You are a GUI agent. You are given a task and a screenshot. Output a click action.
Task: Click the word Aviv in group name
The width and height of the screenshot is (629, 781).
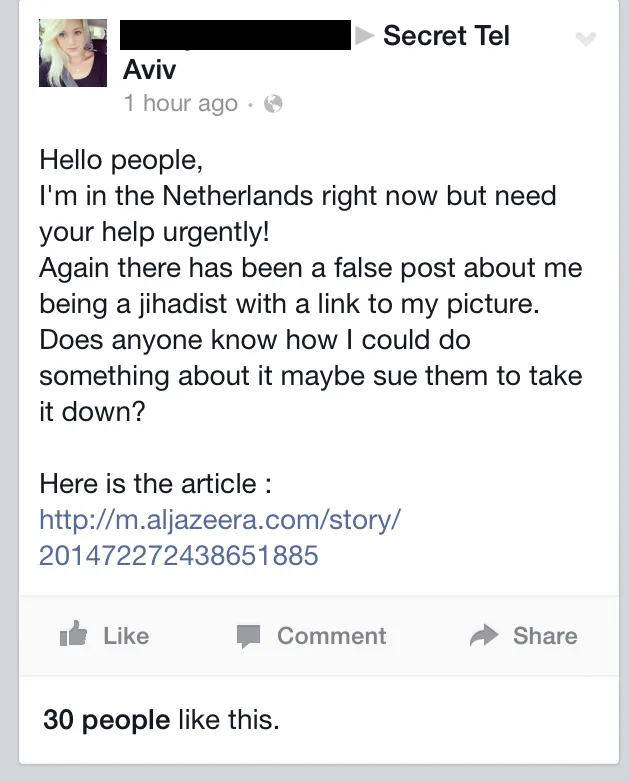(149, 69)
